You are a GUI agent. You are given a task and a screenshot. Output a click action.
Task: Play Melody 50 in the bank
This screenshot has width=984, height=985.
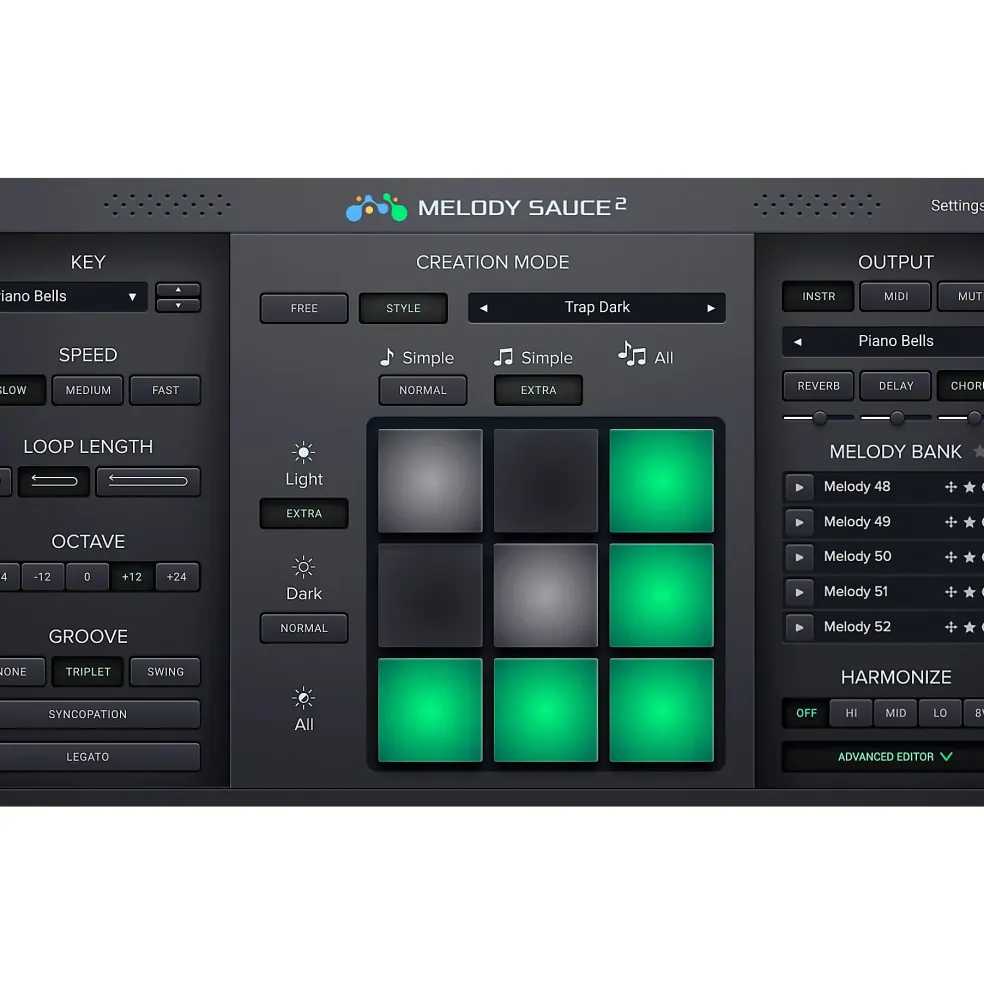click(x=799, y=557)
